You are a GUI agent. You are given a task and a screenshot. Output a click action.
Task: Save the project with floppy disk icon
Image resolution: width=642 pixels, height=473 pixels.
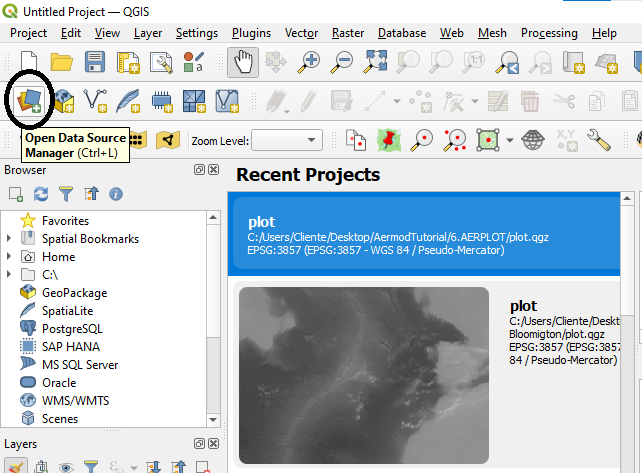pos(95,62)
